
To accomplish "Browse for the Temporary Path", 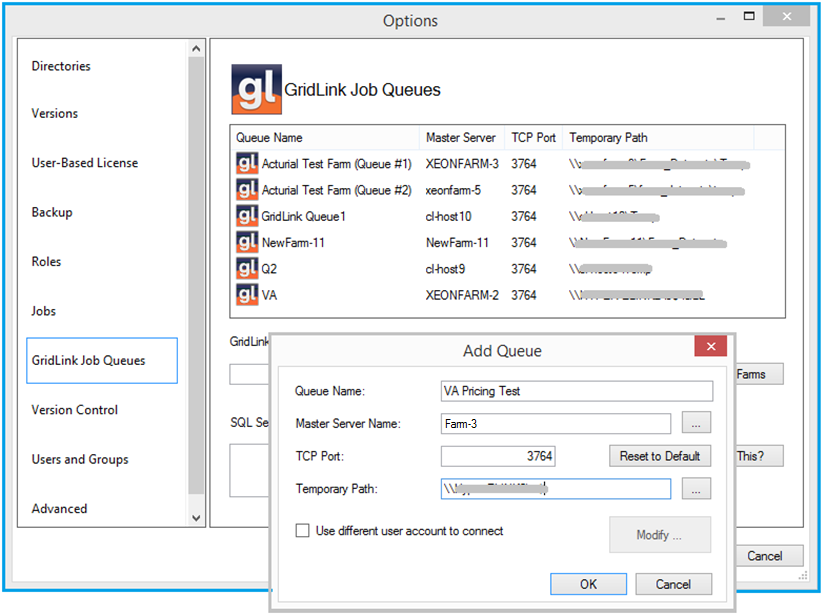I will [696, 489].
